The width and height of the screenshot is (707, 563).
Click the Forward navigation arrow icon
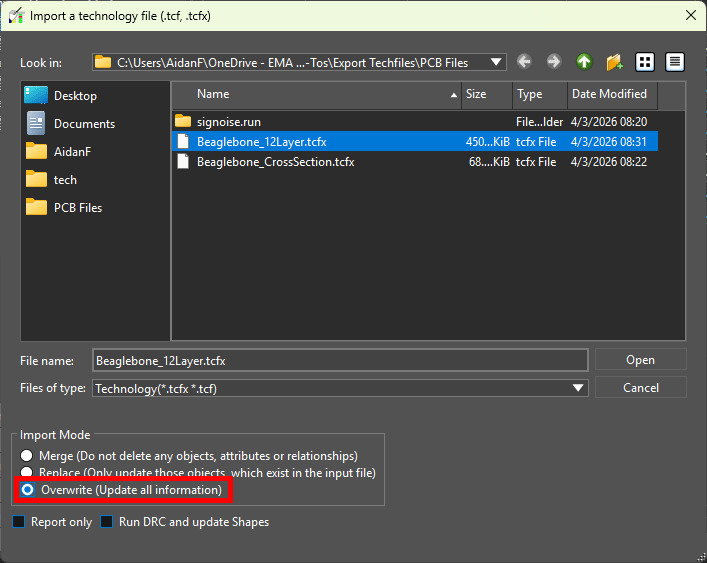pyautogui.click(x=553, y=62)
